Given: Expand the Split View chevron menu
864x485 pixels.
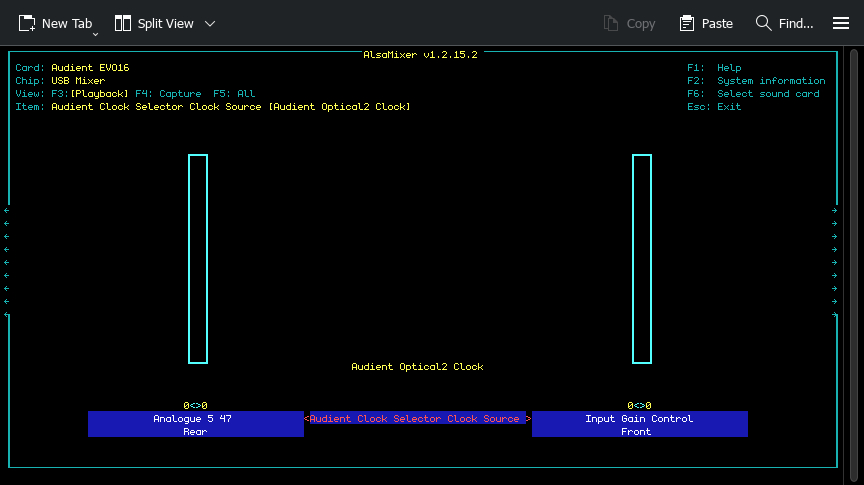Looking at the screenshot, I should tap(209, 23).
